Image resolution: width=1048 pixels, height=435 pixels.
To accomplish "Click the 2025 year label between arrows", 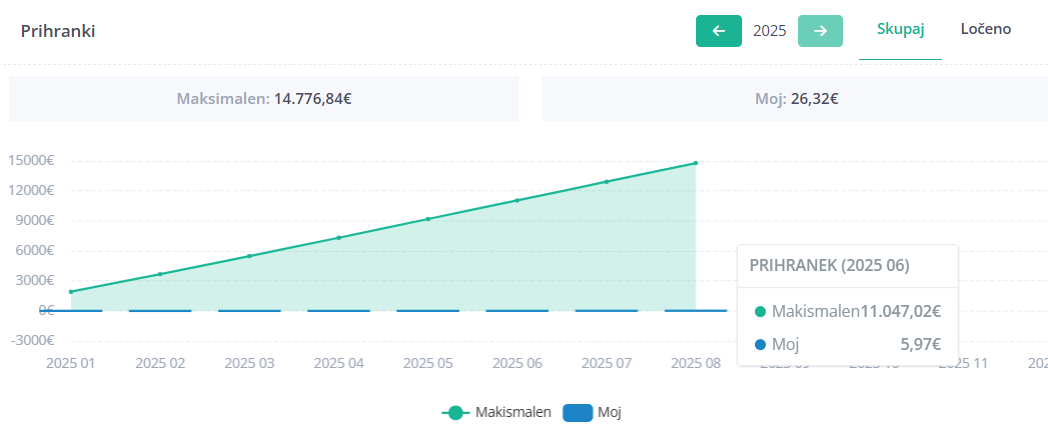I will (769, 31).
